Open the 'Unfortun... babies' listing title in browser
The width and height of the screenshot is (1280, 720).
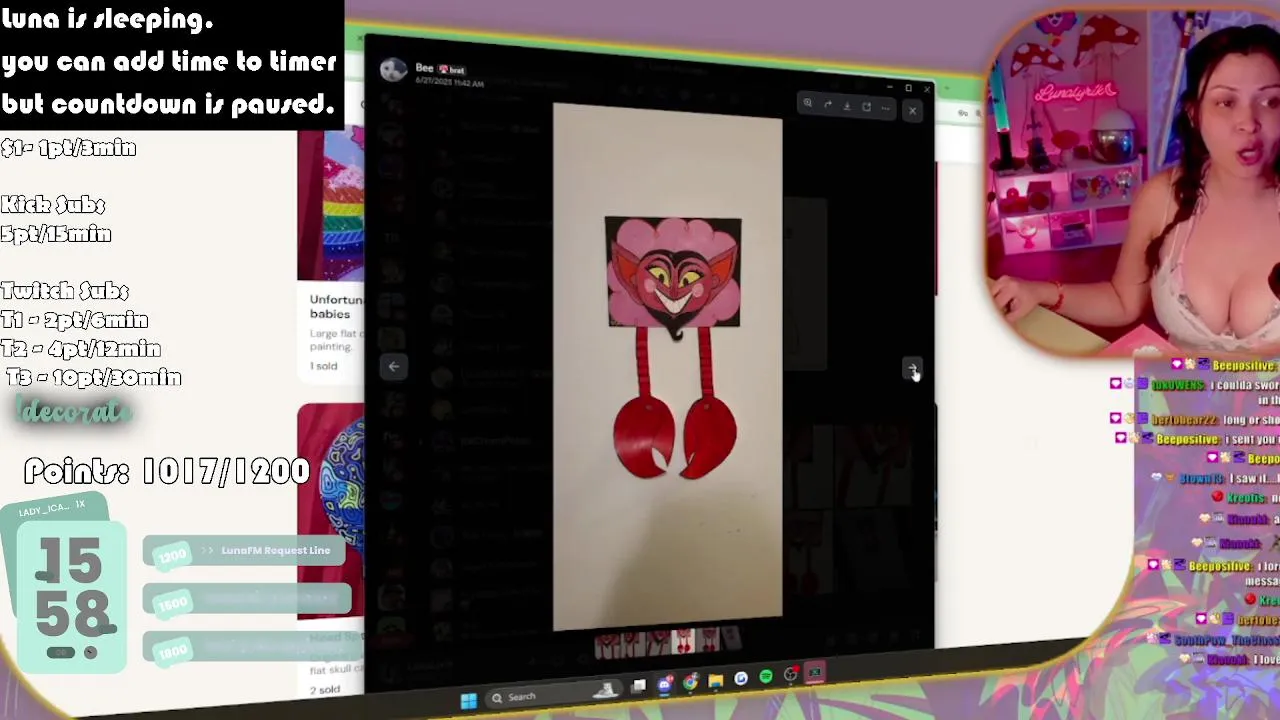pos(336,306)
